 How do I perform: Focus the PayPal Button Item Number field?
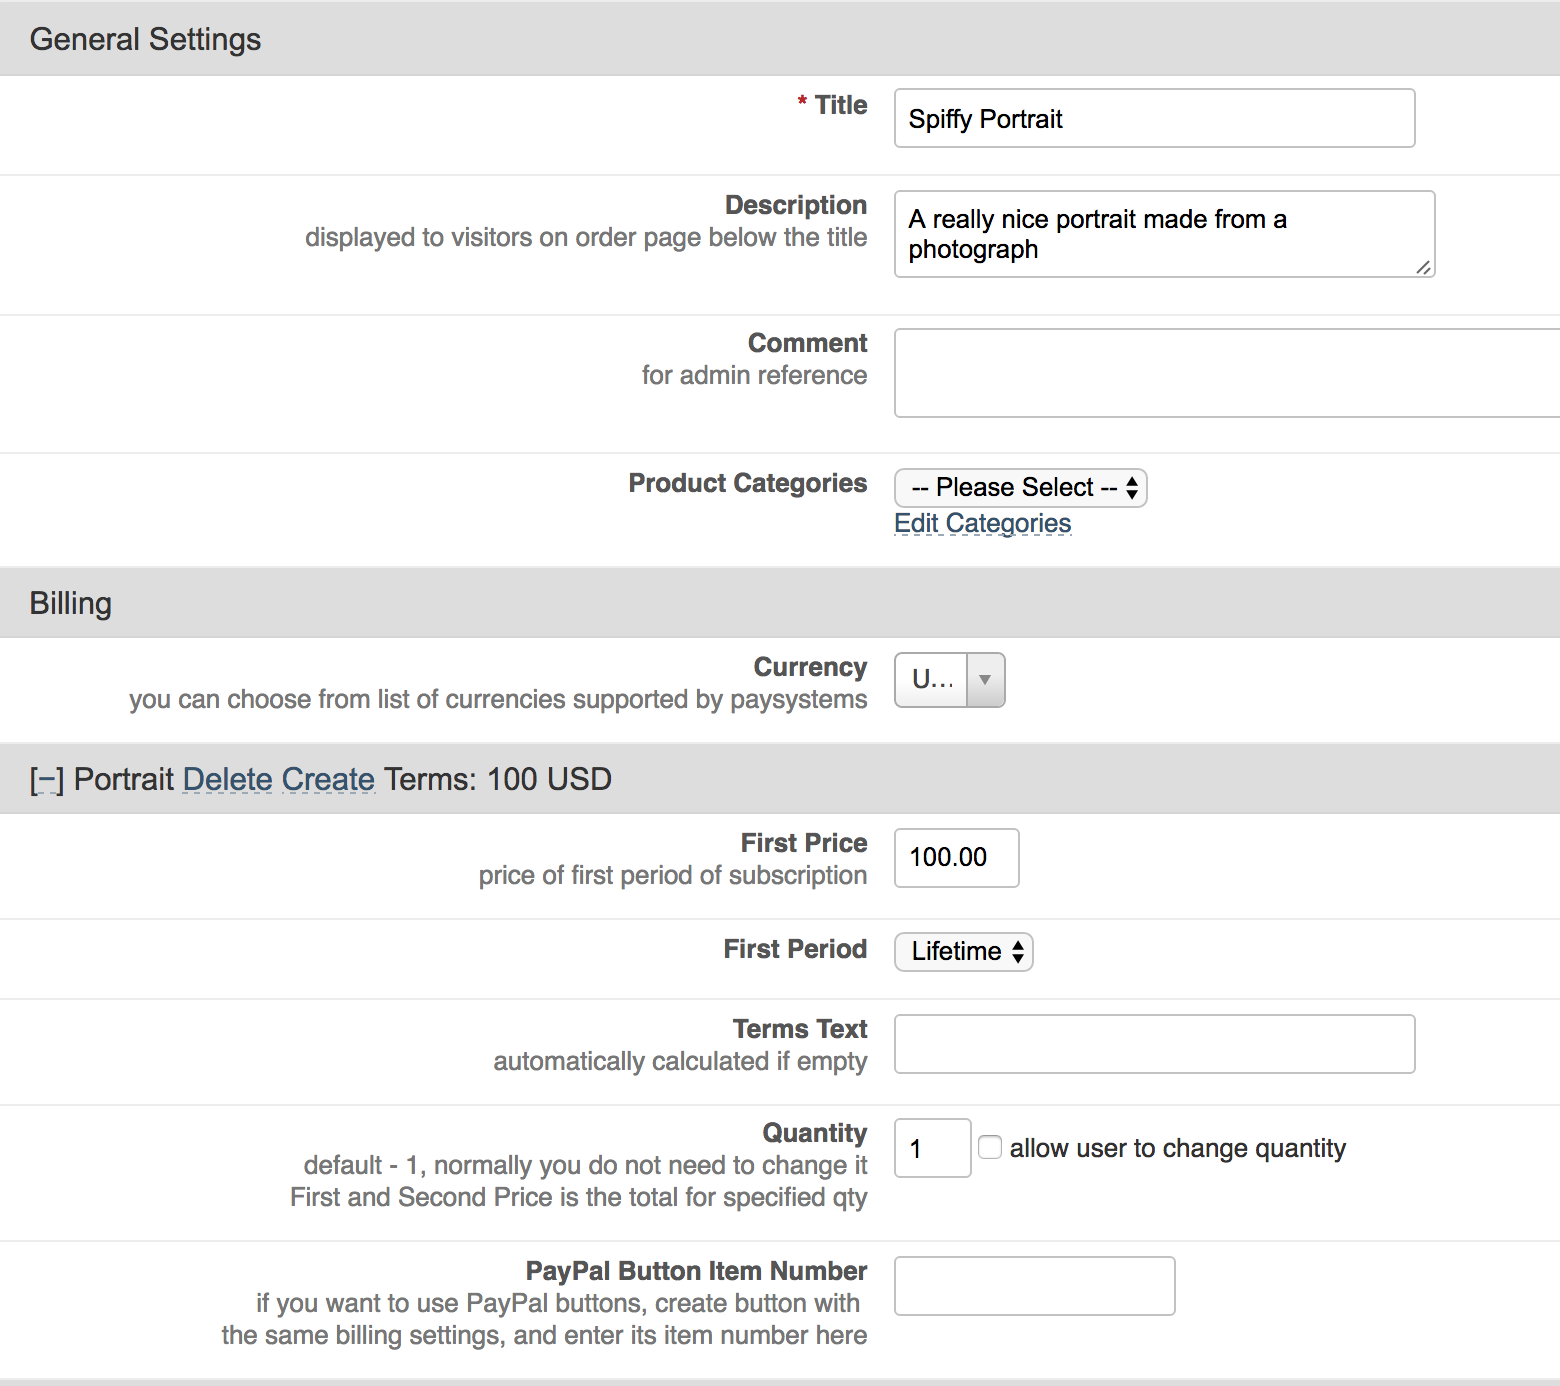click(1034, 1286)
